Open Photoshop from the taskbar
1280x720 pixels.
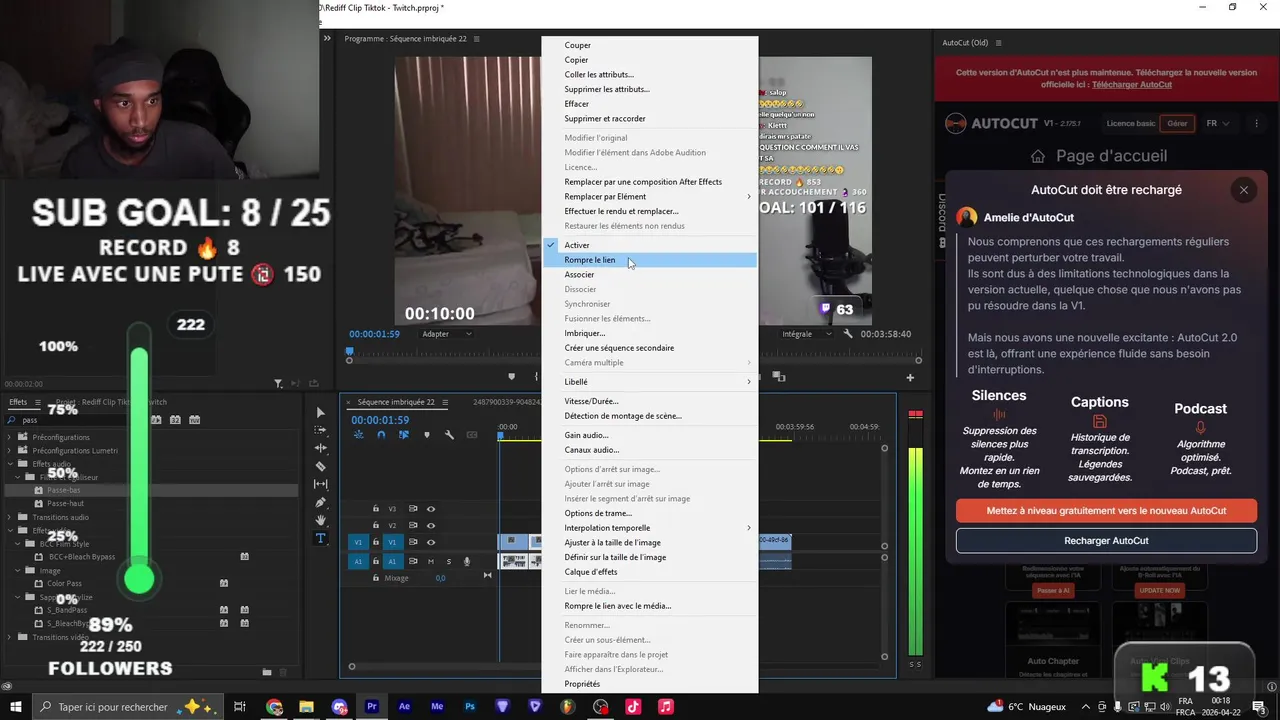tap(469, 706)
